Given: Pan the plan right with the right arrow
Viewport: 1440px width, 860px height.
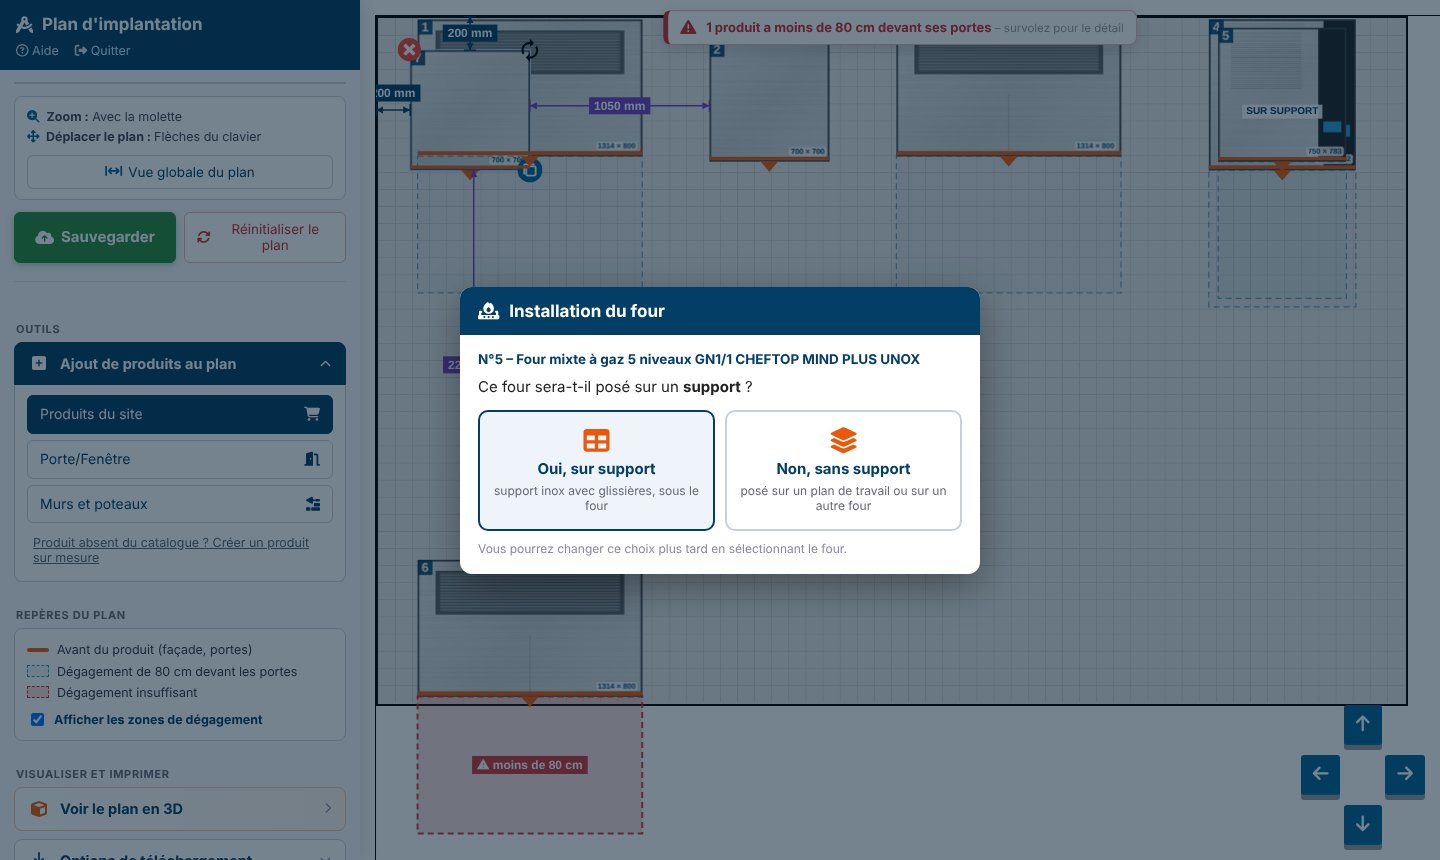Looking at the screenshot, I should [x=1405, y=774].
